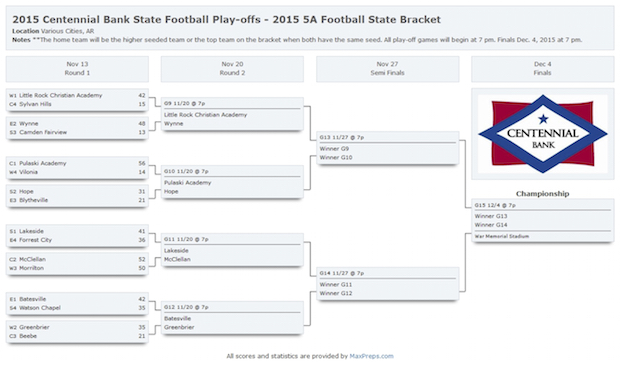Click the Nov 13 Round 1 column header

pos(77,69)
